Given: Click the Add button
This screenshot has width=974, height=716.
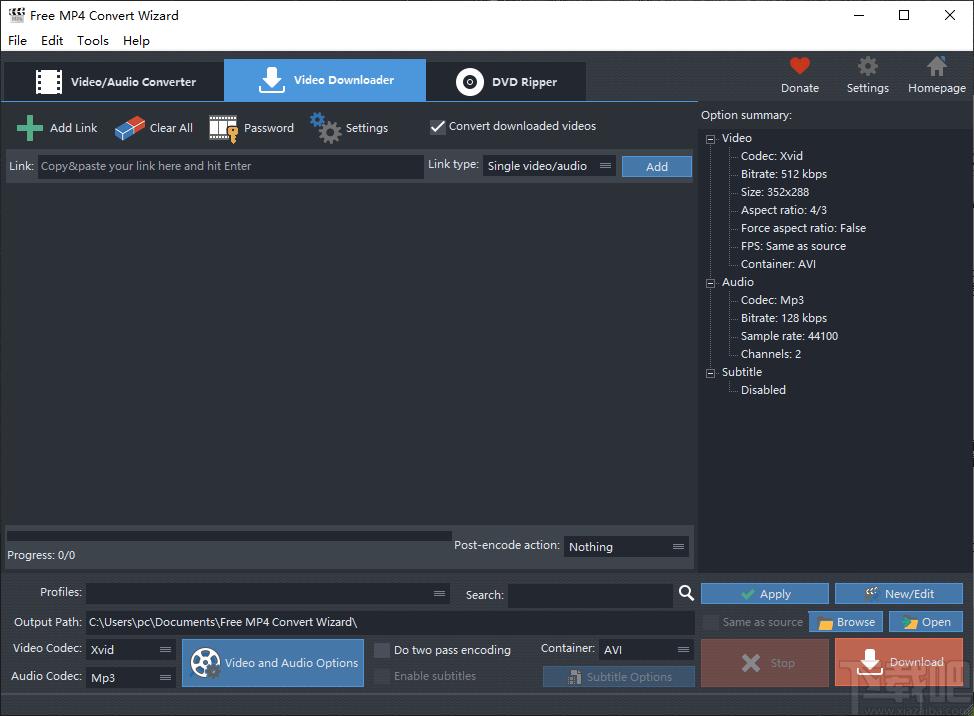Looking at the screenshot, I should click(x=657, y=166).
